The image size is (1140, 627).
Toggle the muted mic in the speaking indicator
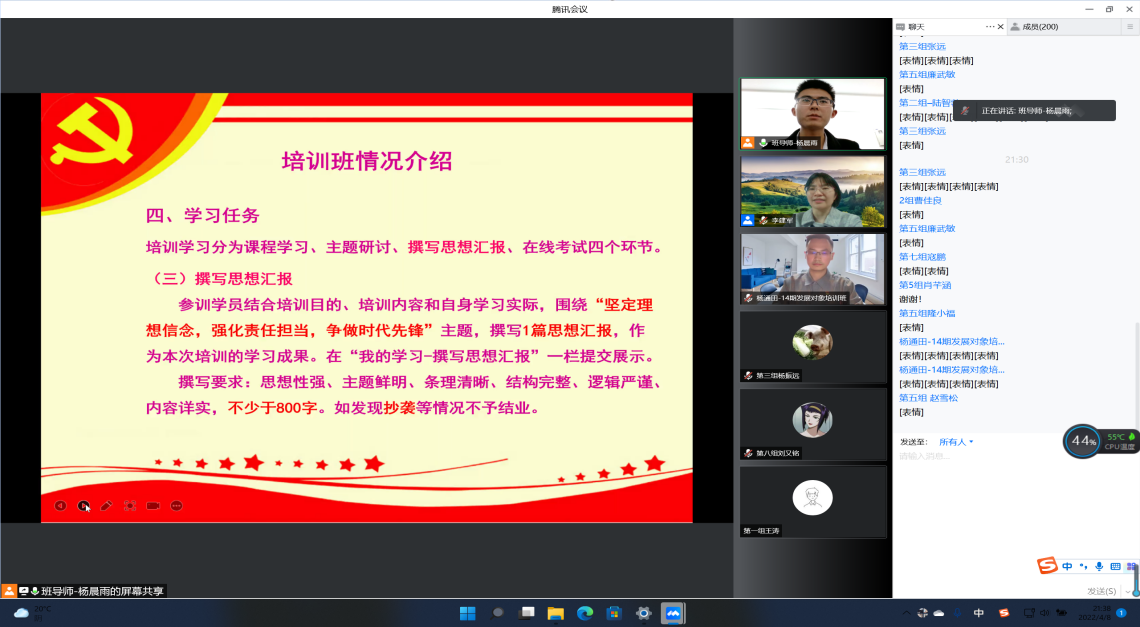(x=965, y=111)
